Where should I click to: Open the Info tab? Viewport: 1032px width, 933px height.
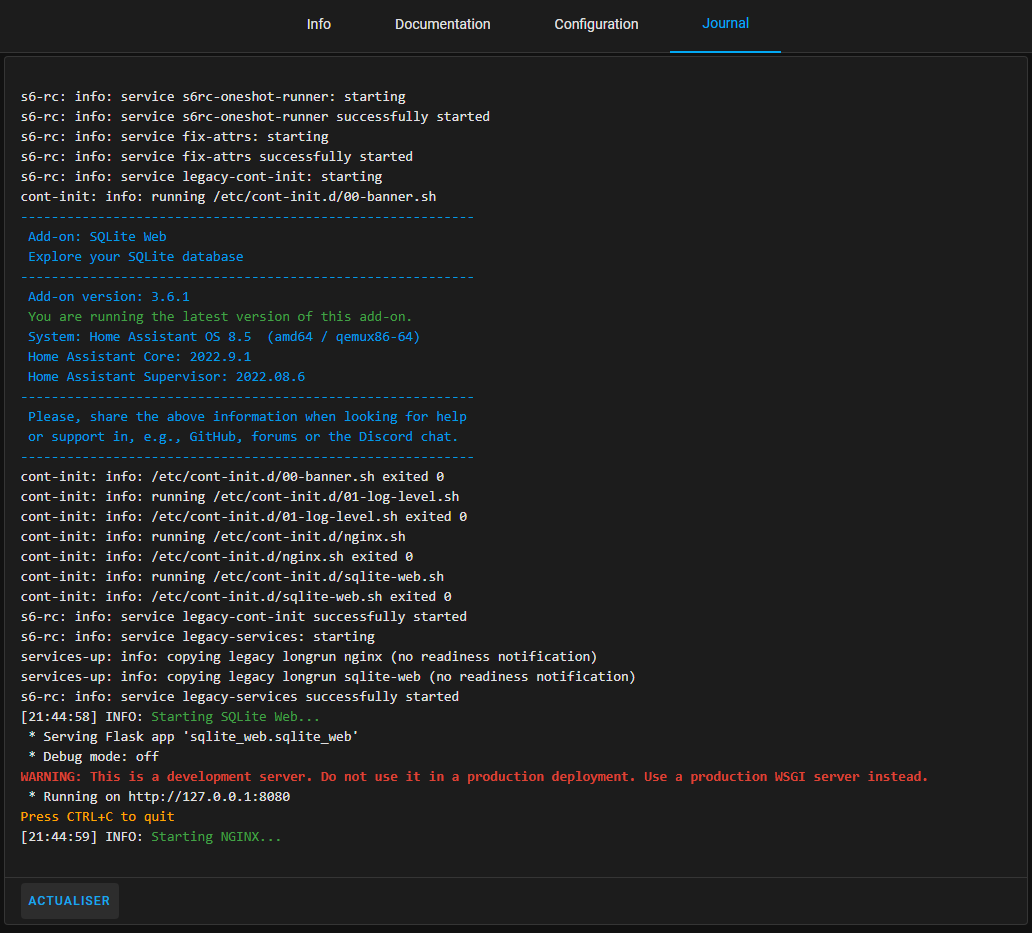pos(319,24)
